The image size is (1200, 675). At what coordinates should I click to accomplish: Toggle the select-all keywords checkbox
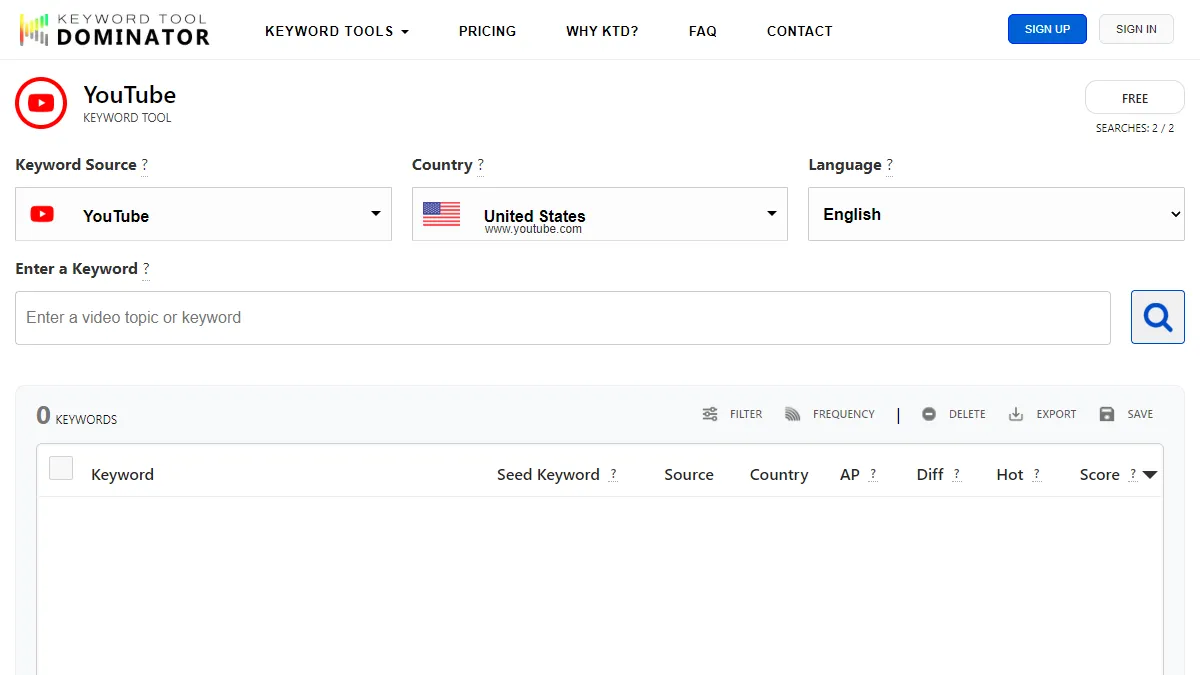click(61, 468)
